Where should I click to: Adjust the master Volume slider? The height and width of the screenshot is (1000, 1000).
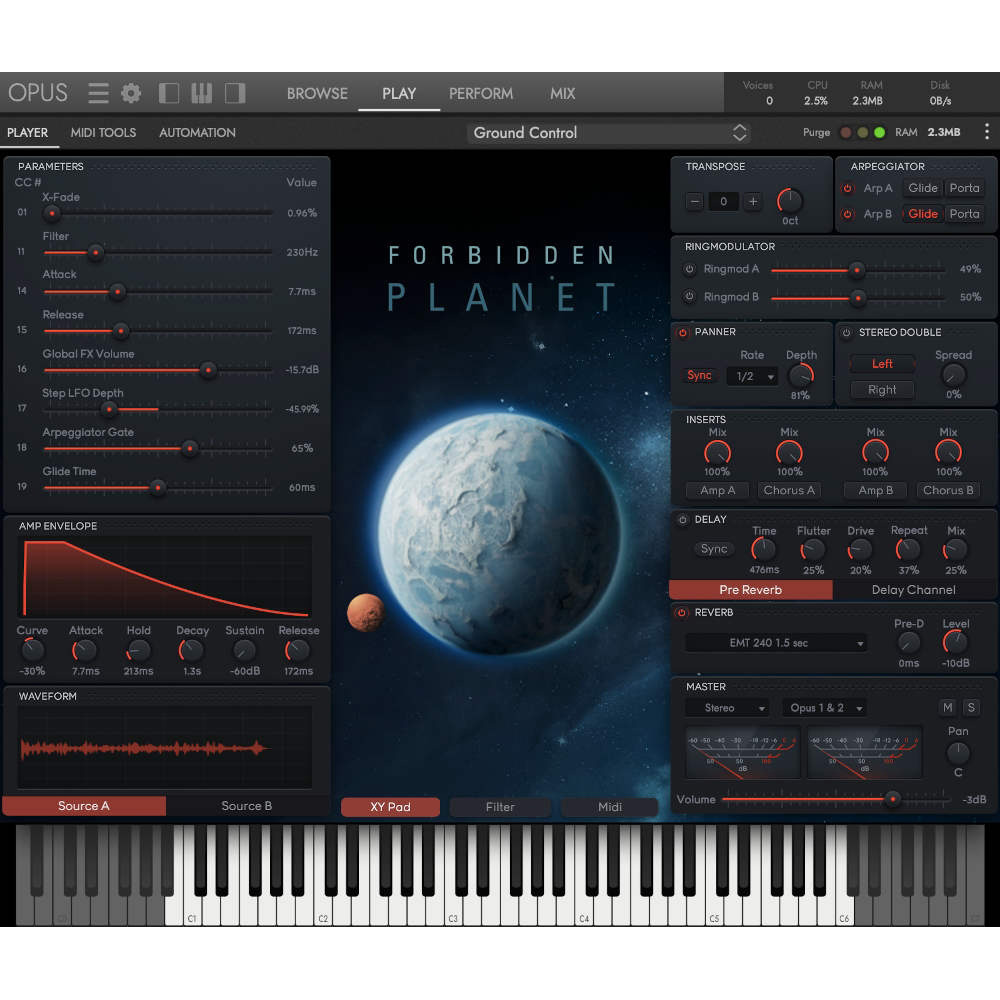tap(835, 799)
